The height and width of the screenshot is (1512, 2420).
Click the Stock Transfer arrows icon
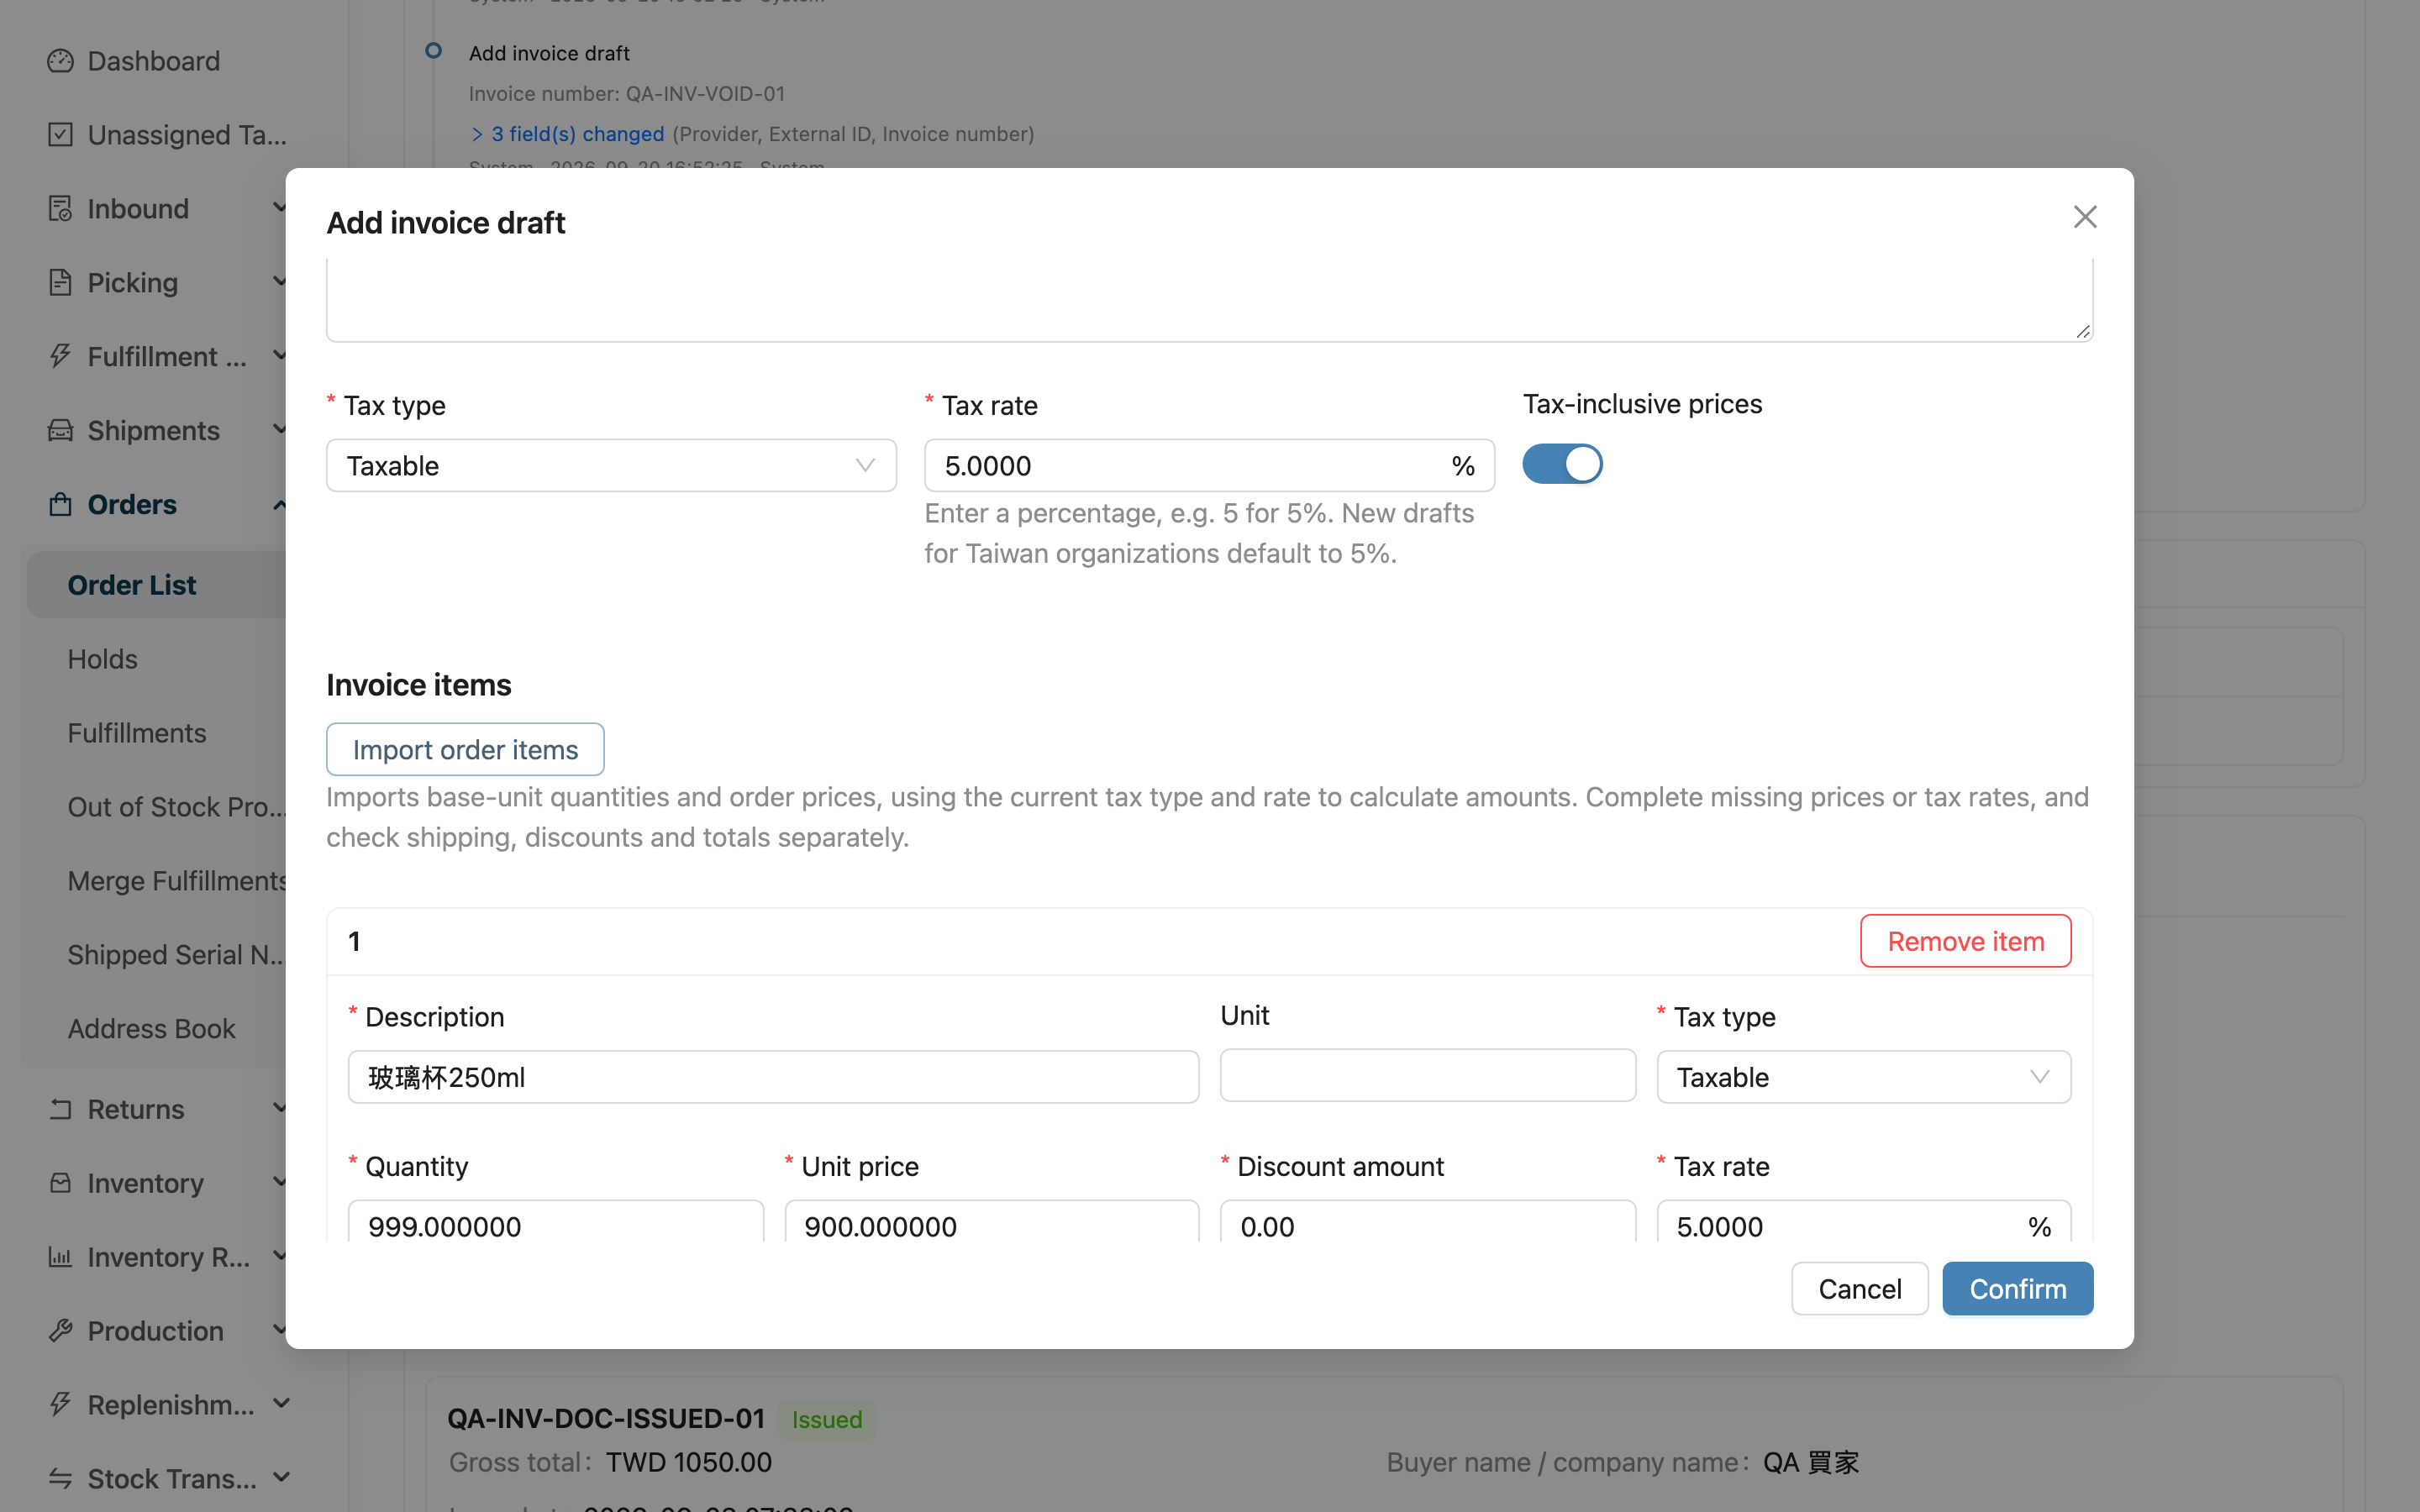click(x=60, y=1478)
